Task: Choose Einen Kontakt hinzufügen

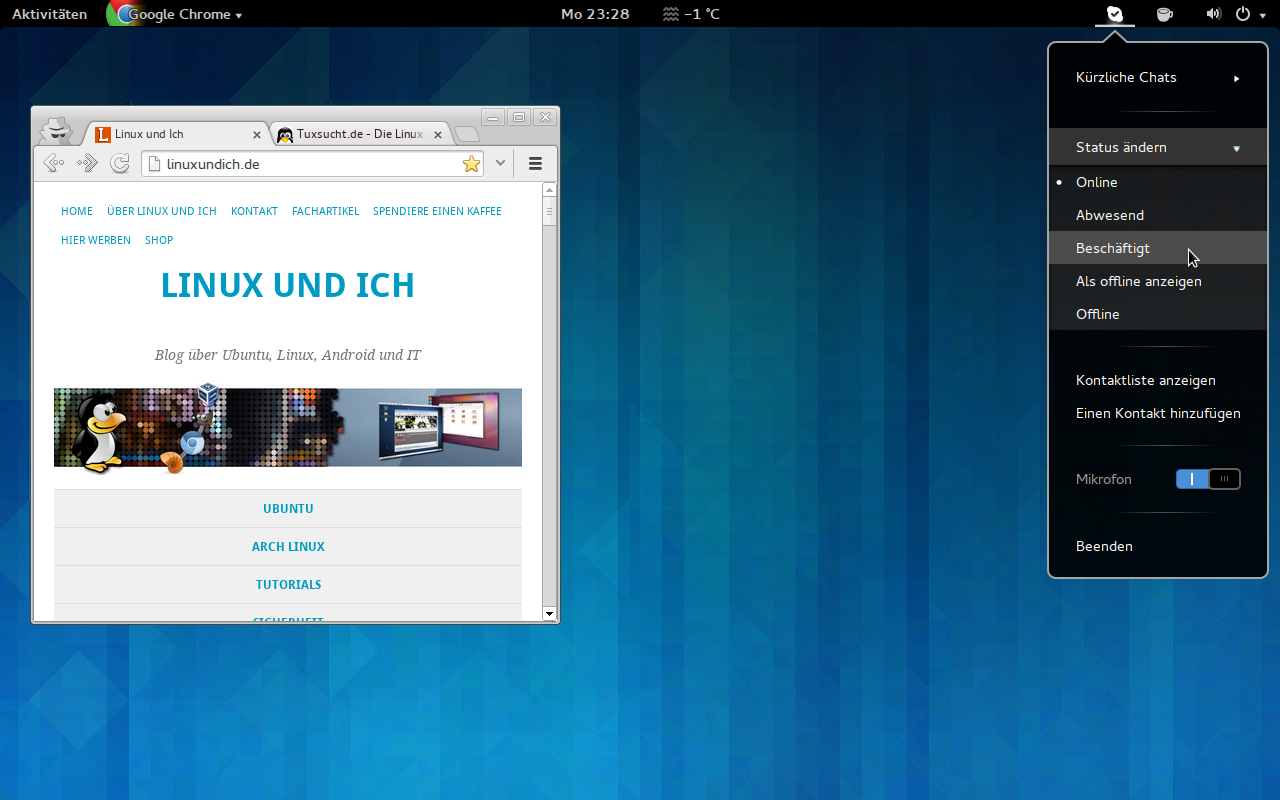Action: [1158, 413]
